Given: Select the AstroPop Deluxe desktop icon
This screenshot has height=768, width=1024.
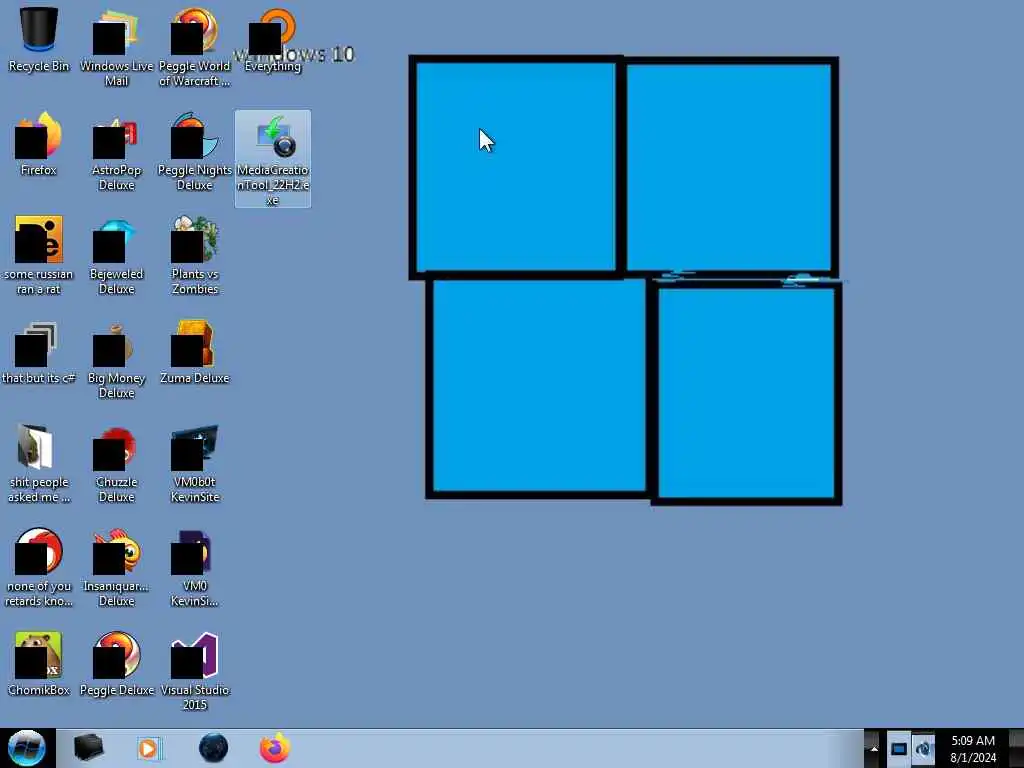Looking at the screenshot, I should point(116,152).
